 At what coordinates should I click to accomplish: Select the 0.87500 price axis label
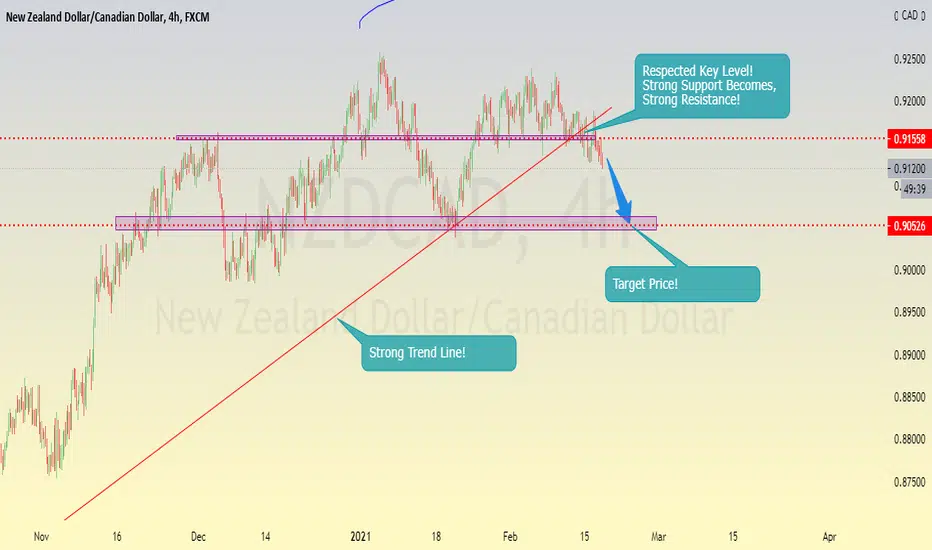(x=909, y=482)
